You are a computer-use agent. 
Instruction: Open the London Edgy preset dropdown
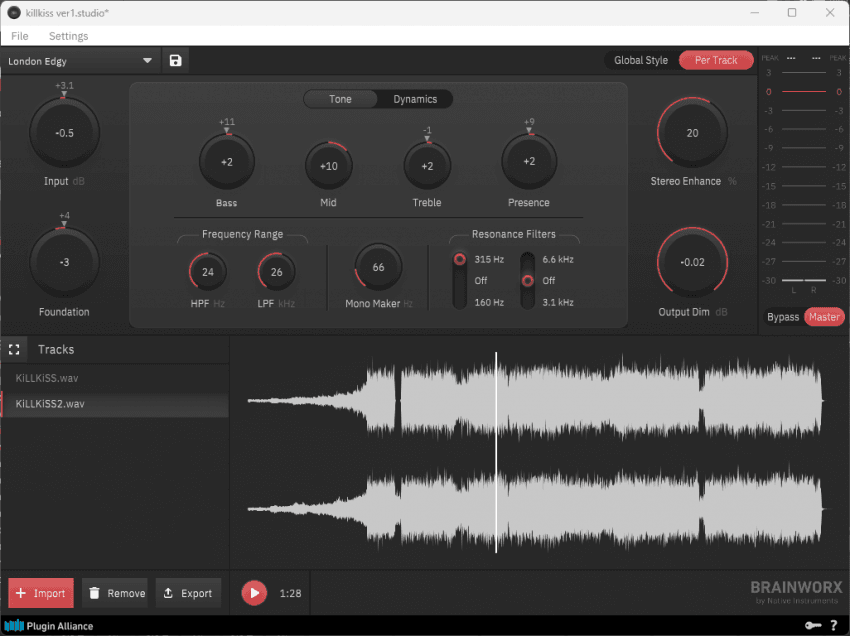pos(80,61)
